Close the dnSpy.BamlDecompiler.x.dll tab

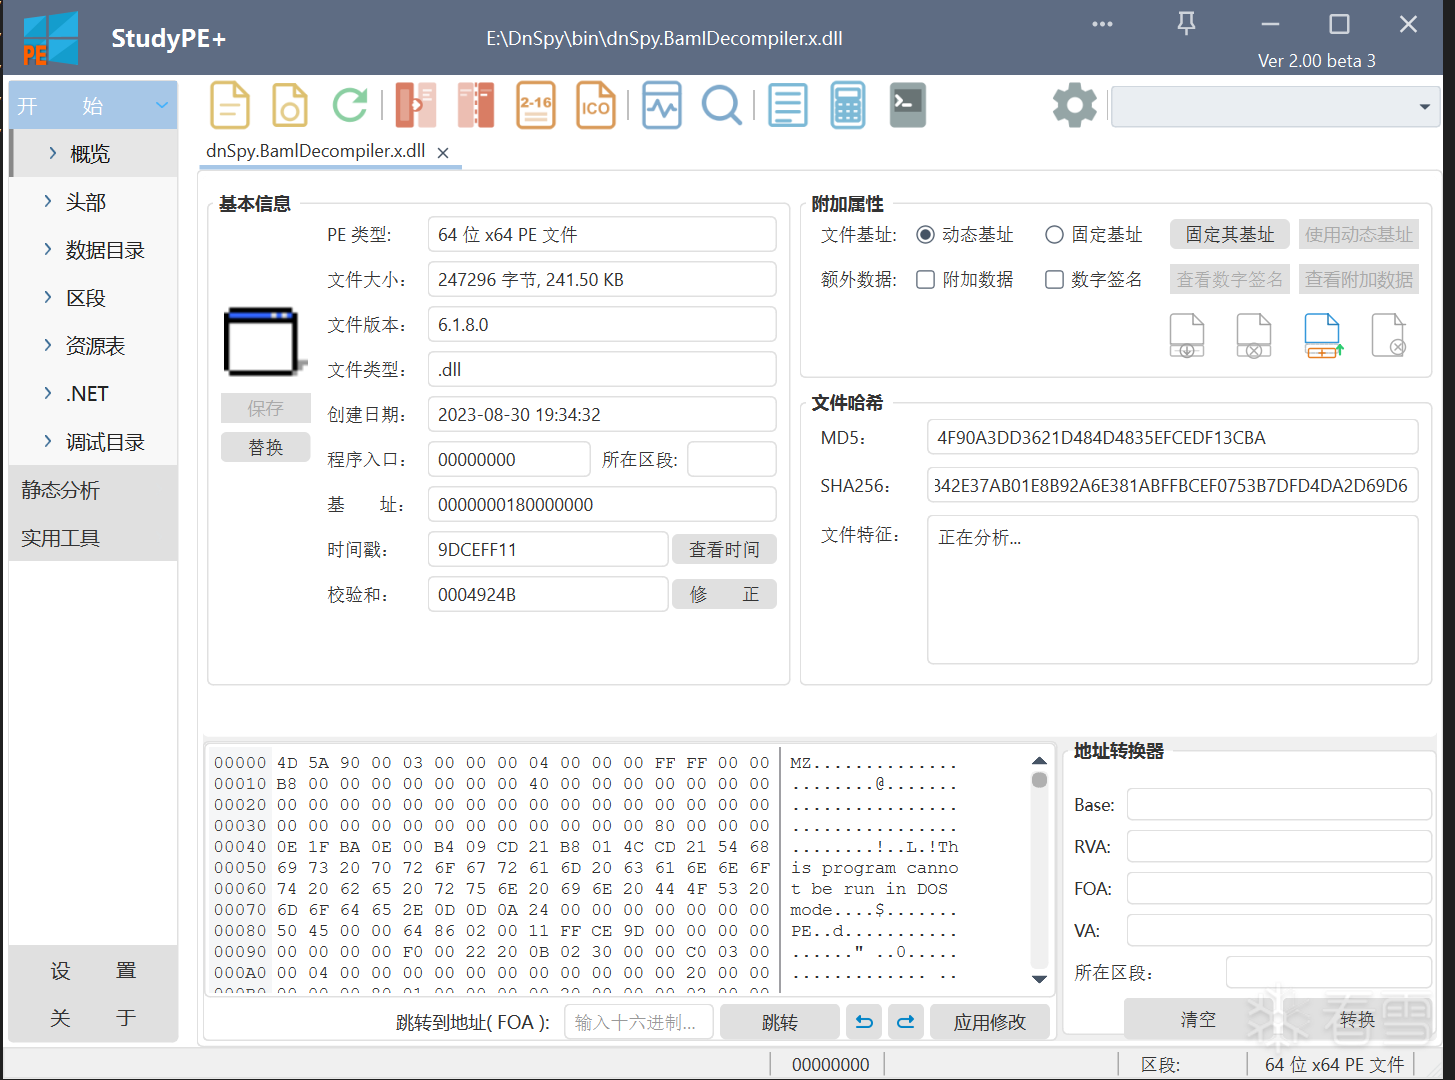pos(443,153)
